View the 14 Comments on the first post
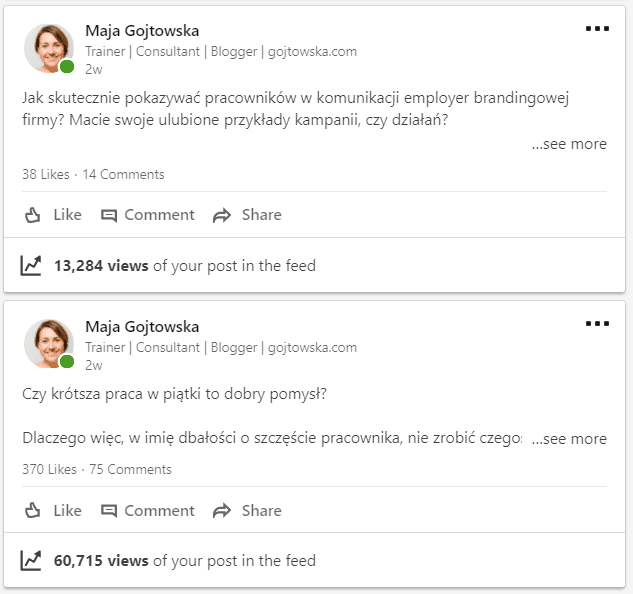Screen dimensions: 633x594 (123, 174)
